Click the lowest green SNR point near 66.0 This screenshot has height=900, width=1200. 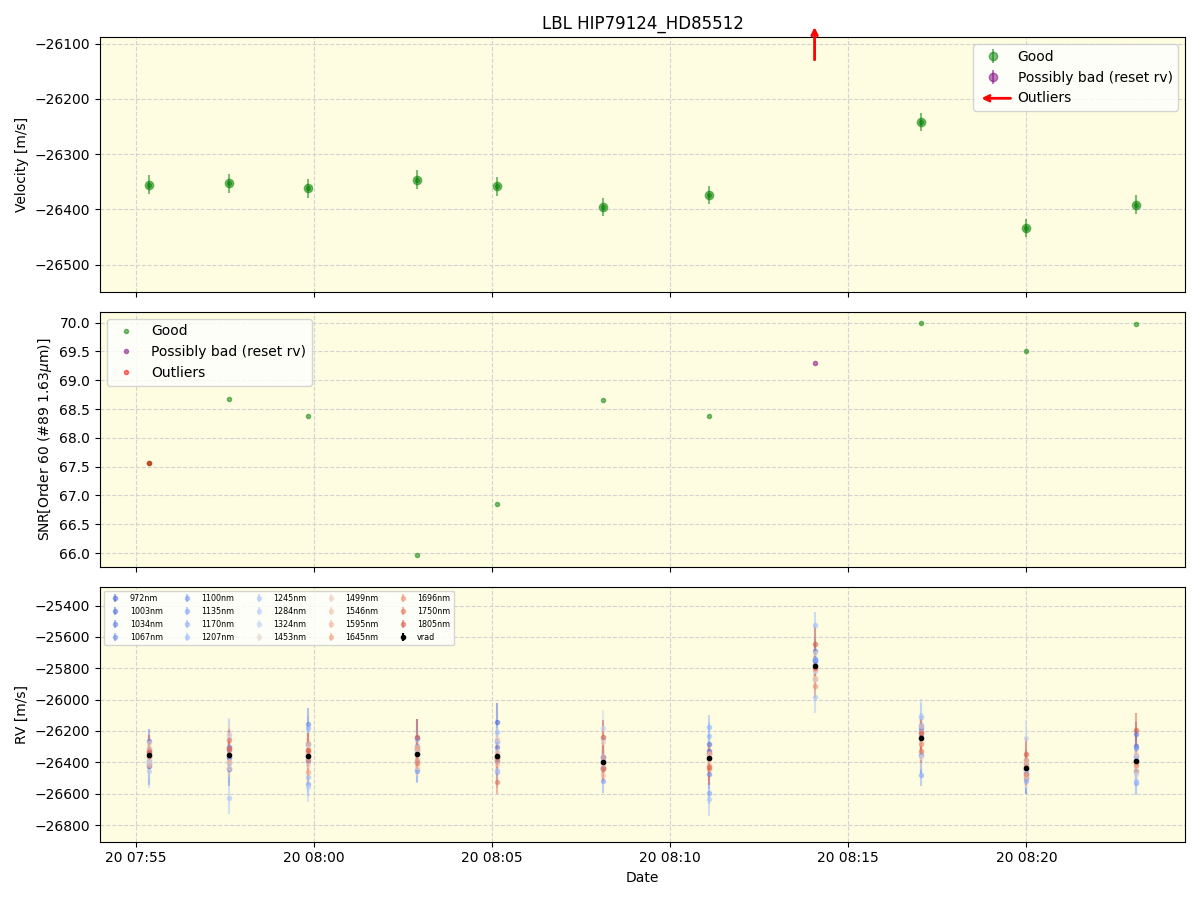pos(417,555)
